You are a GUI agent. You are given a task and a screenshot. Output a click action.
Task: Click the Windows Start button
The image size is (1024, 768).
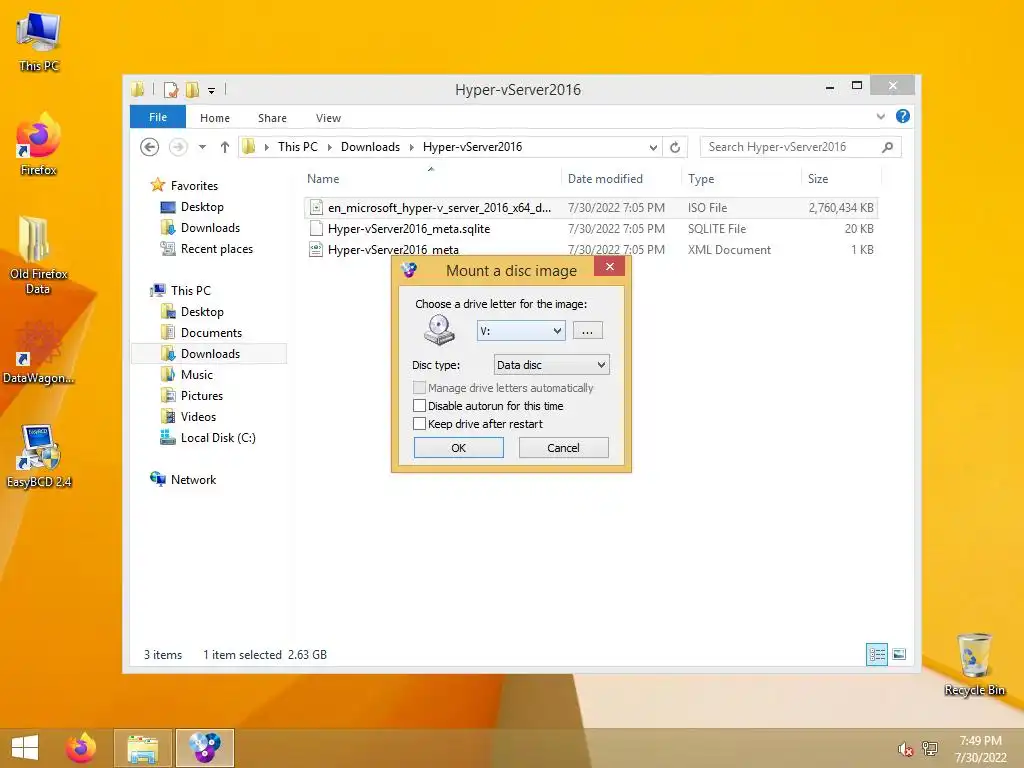25,748
